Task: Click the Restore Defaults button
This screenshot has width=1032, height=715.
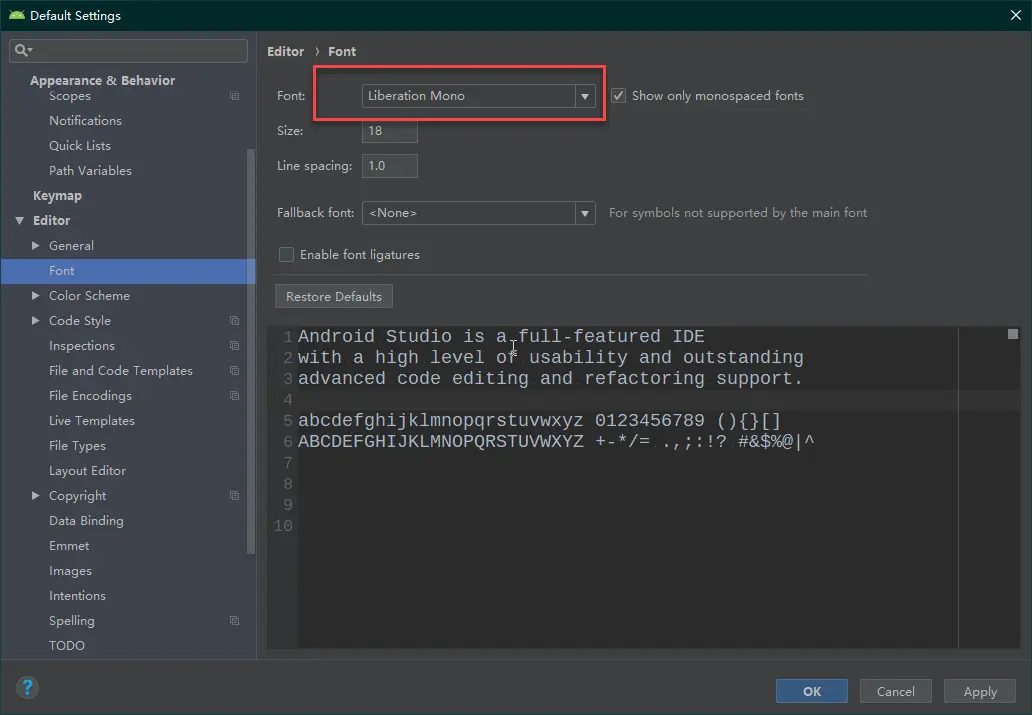Action: (334, 296)
